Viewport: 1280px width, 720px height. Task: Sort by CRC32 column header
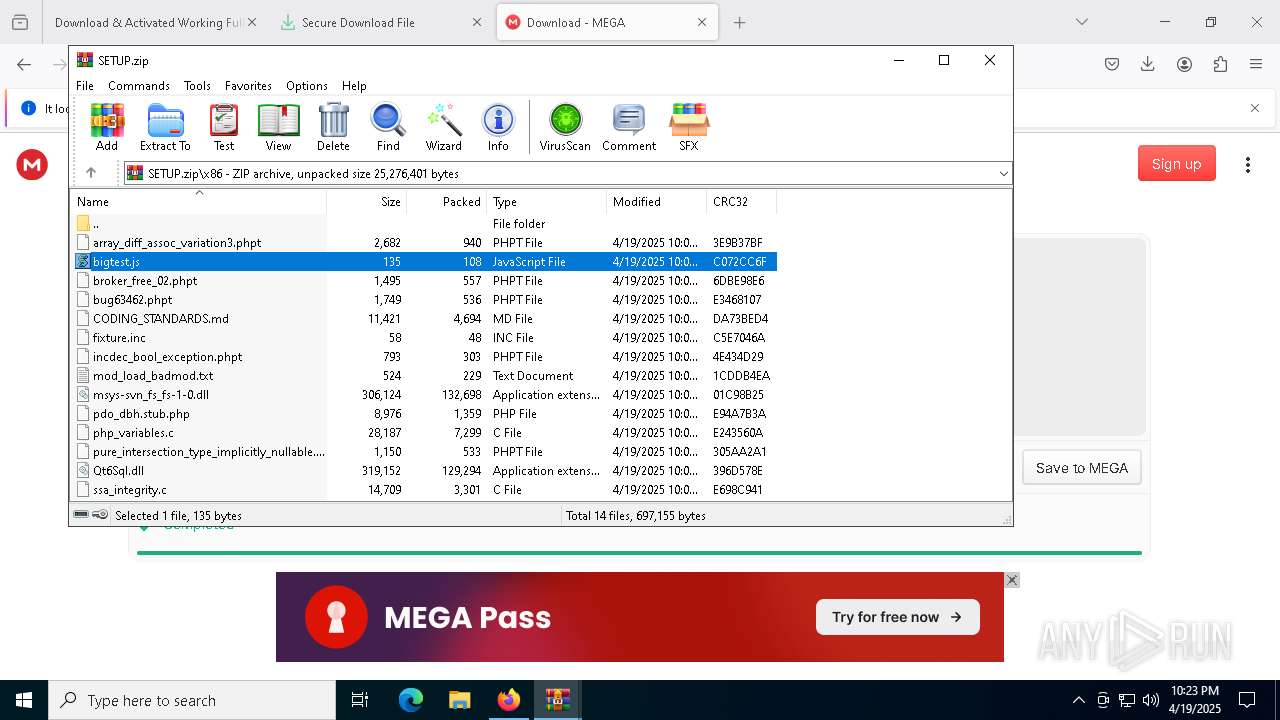pos(741,201)
